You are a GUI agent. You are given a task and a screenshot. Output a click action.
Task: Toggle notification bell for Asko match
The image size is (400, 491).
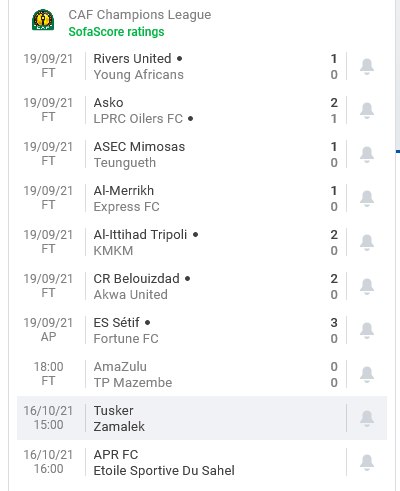367,110
